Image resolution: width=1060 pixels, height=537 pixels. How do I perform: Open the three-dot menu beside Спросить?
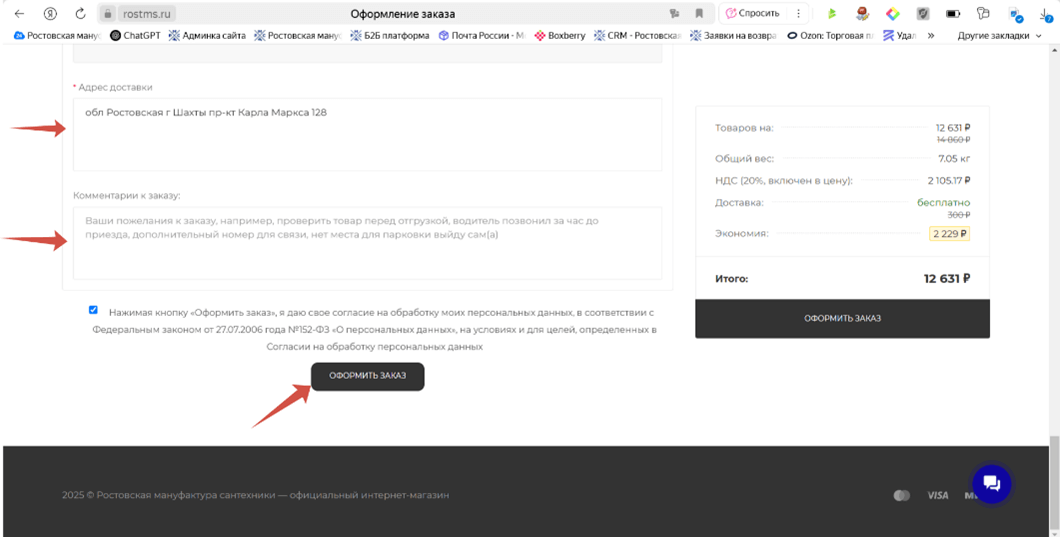pyautogui.click(x=797, y=14)
